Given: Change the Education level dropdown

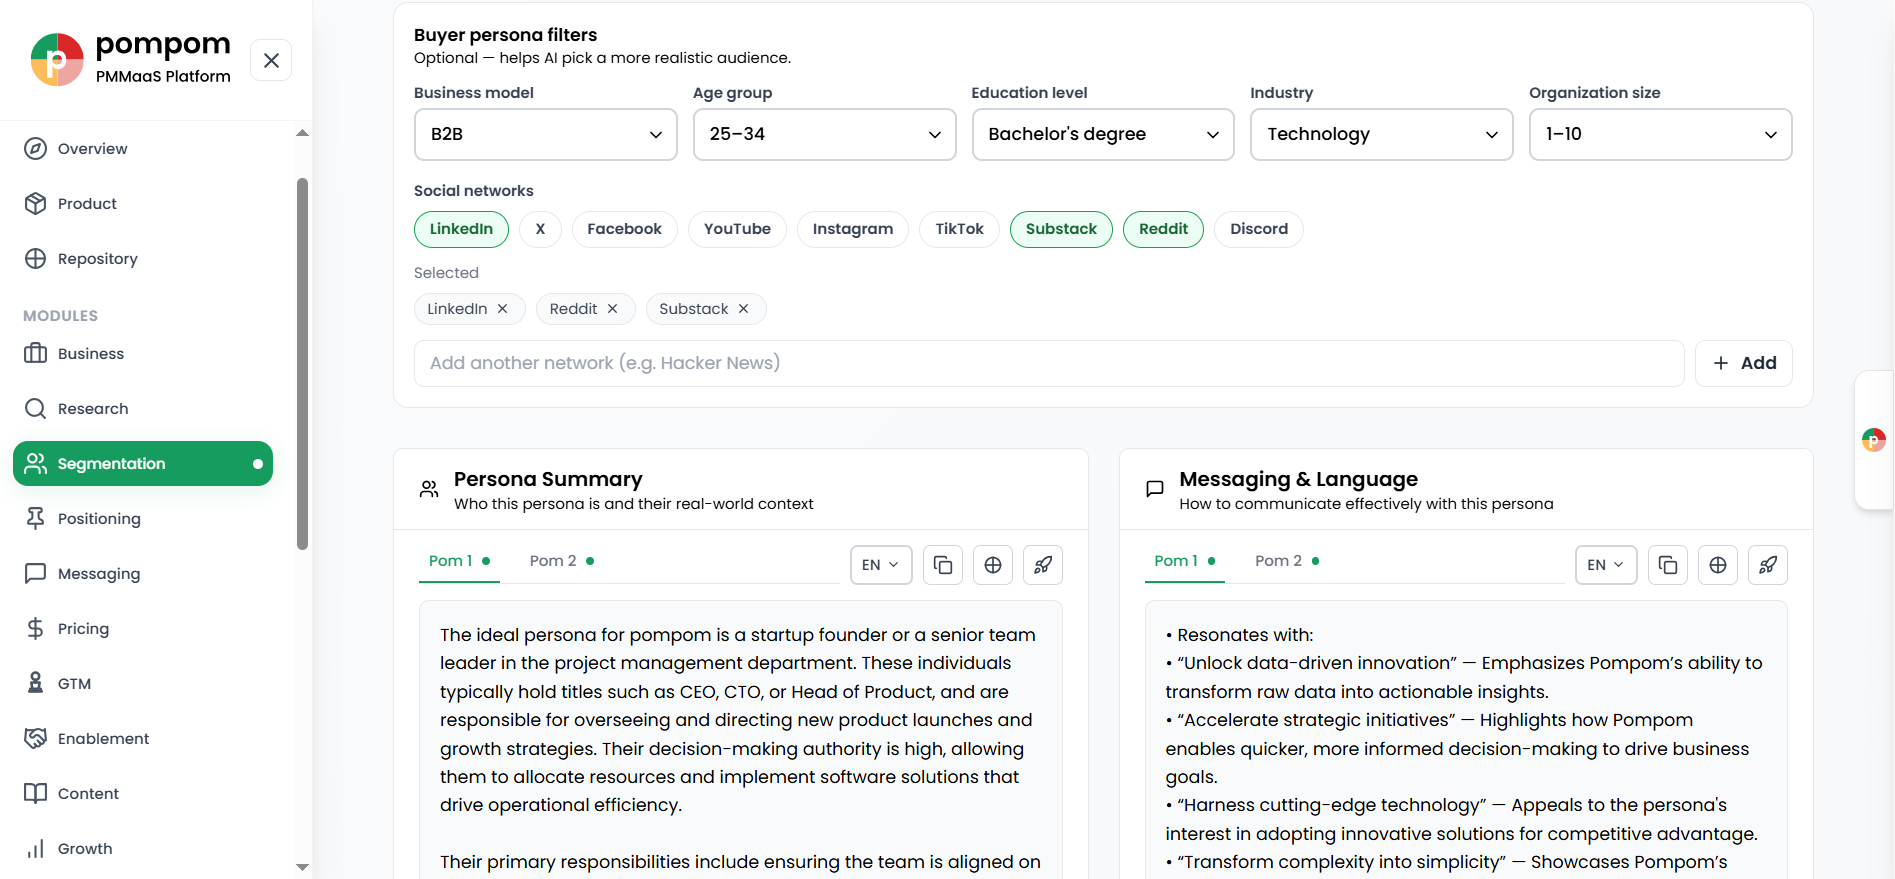Looking at the screenshot, I should (1103, 134).
